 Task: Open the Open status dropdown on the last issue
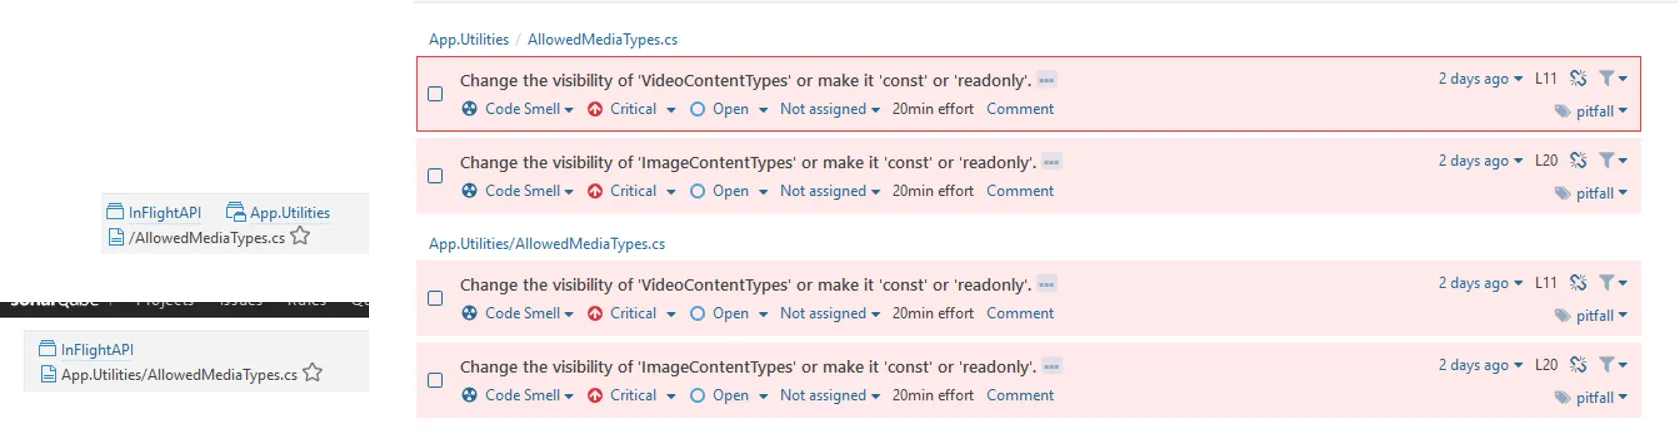[x=729, y=395]
